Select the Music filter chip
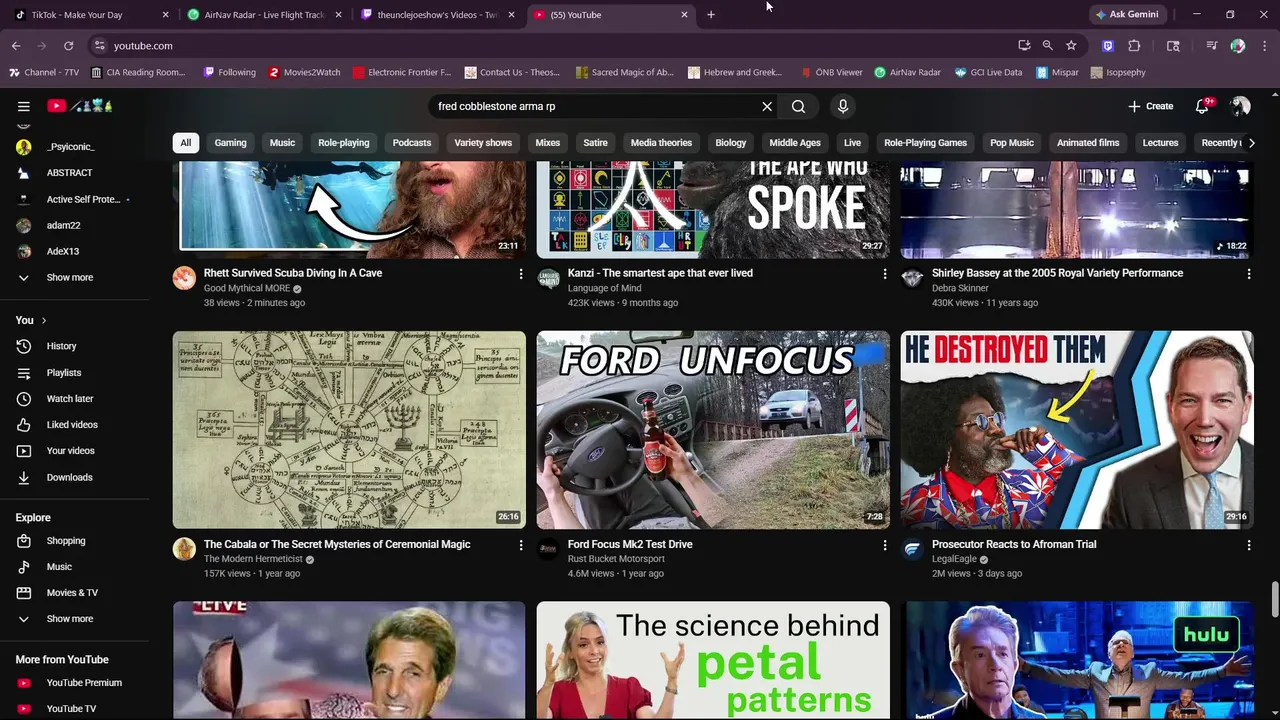This screenshot has height=720, width=1280. coord(282,142)
